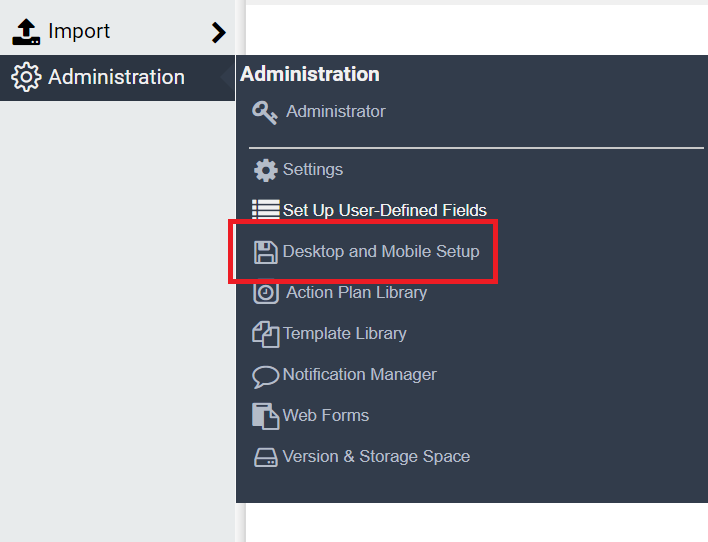Click the Action Plan Library clock icon

pyautogui.click(x=266, y=293)
